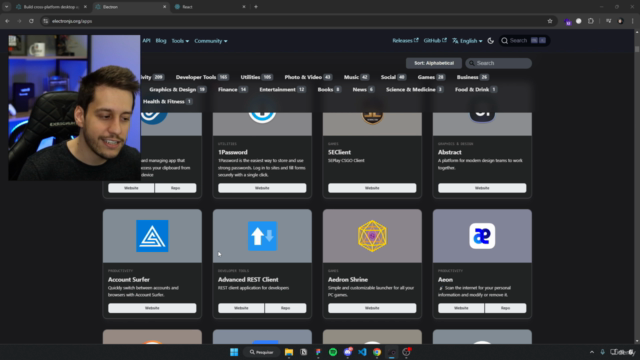Open the Abstract Website button
The width and height of the screenshot is (640, 360).
pyautogui.click(x=482, y=188)
